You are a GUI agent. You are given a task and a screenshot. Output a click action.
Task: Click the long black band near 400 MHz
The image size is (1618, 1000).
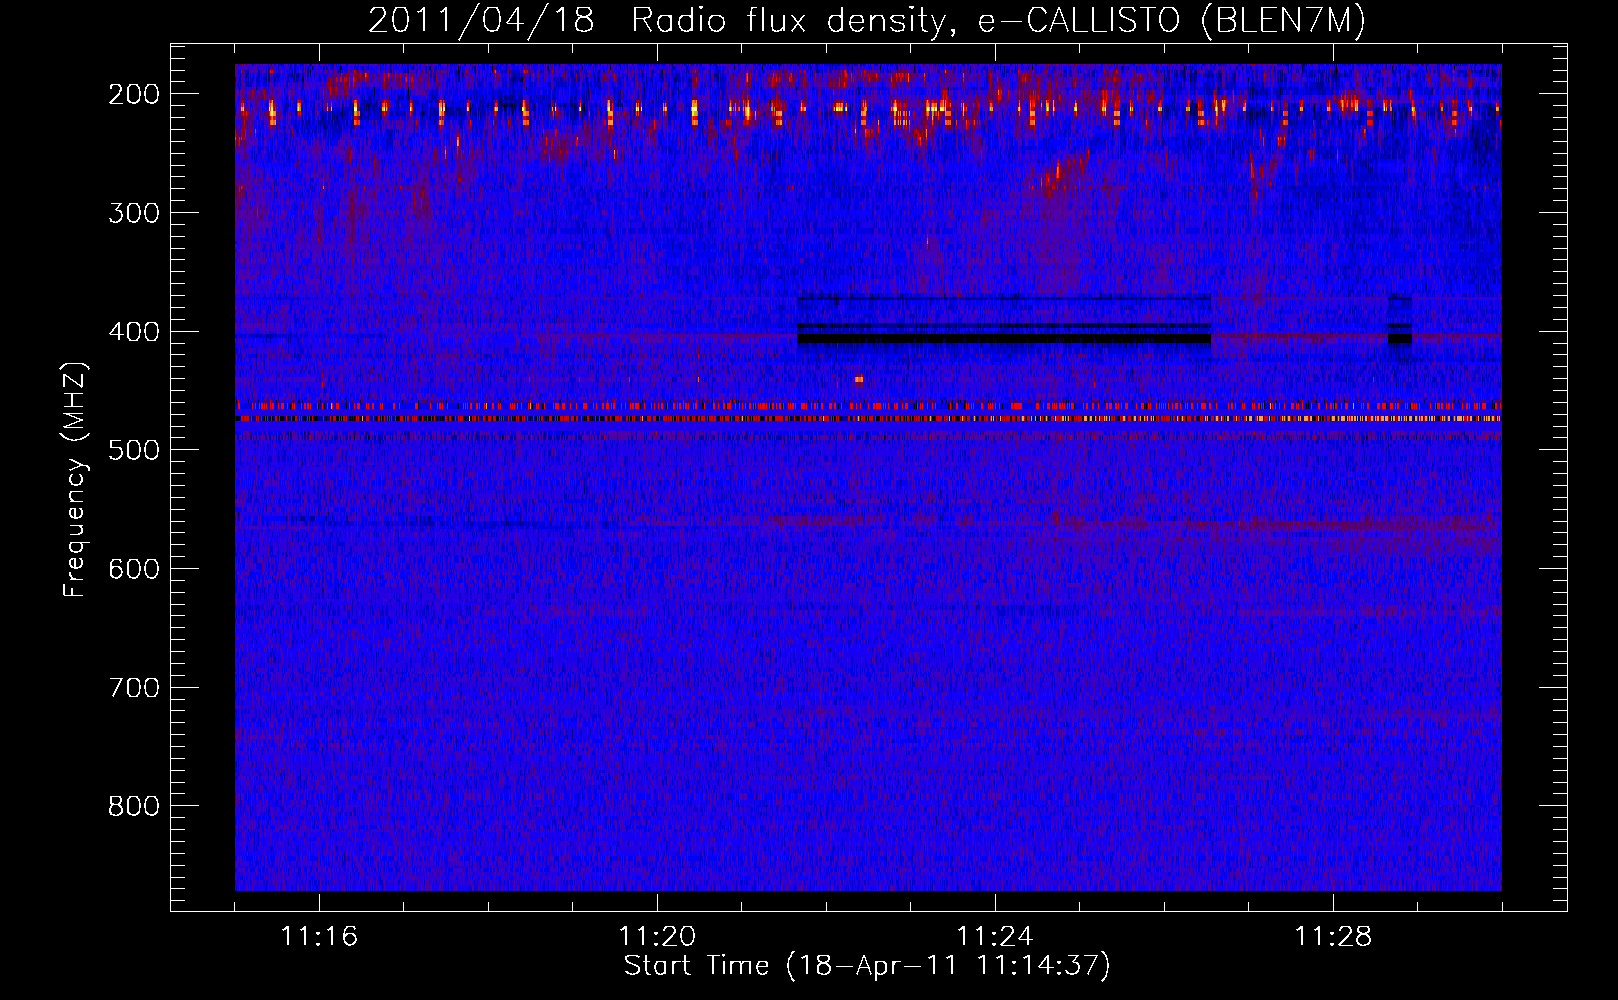click(1004, 339)
